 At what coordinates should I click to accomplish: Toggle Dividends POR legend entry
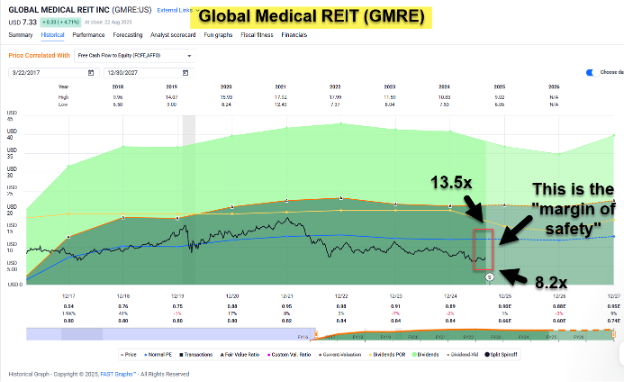387,355
